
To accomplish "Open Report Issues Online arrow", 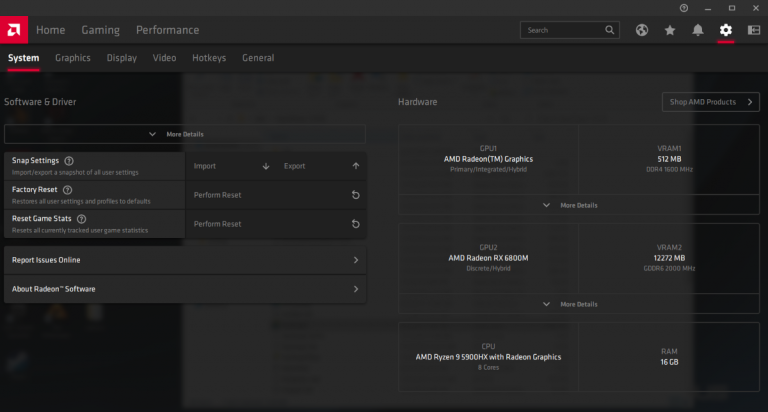I will pyautogui.click(x=356, y=260).
